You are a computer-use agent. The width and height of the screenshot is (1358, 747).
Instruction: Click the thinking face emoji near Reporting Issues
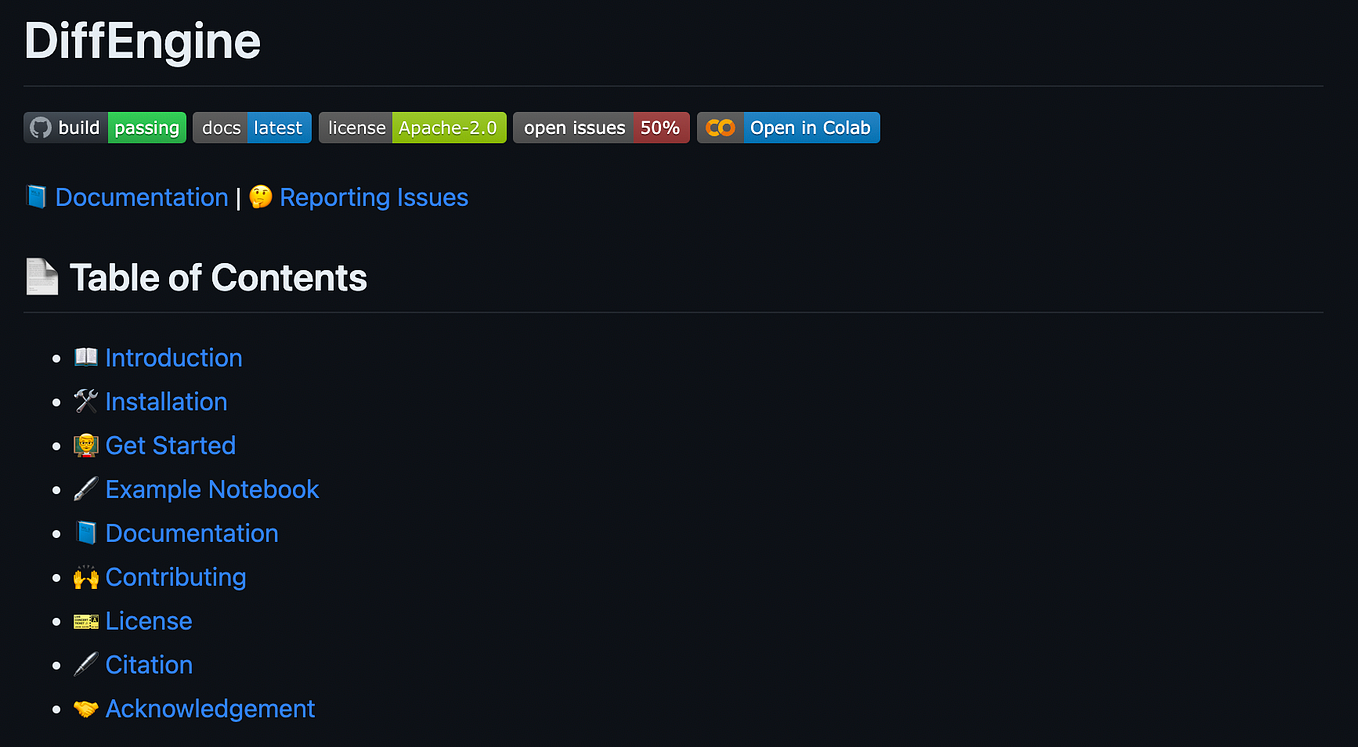259,197
